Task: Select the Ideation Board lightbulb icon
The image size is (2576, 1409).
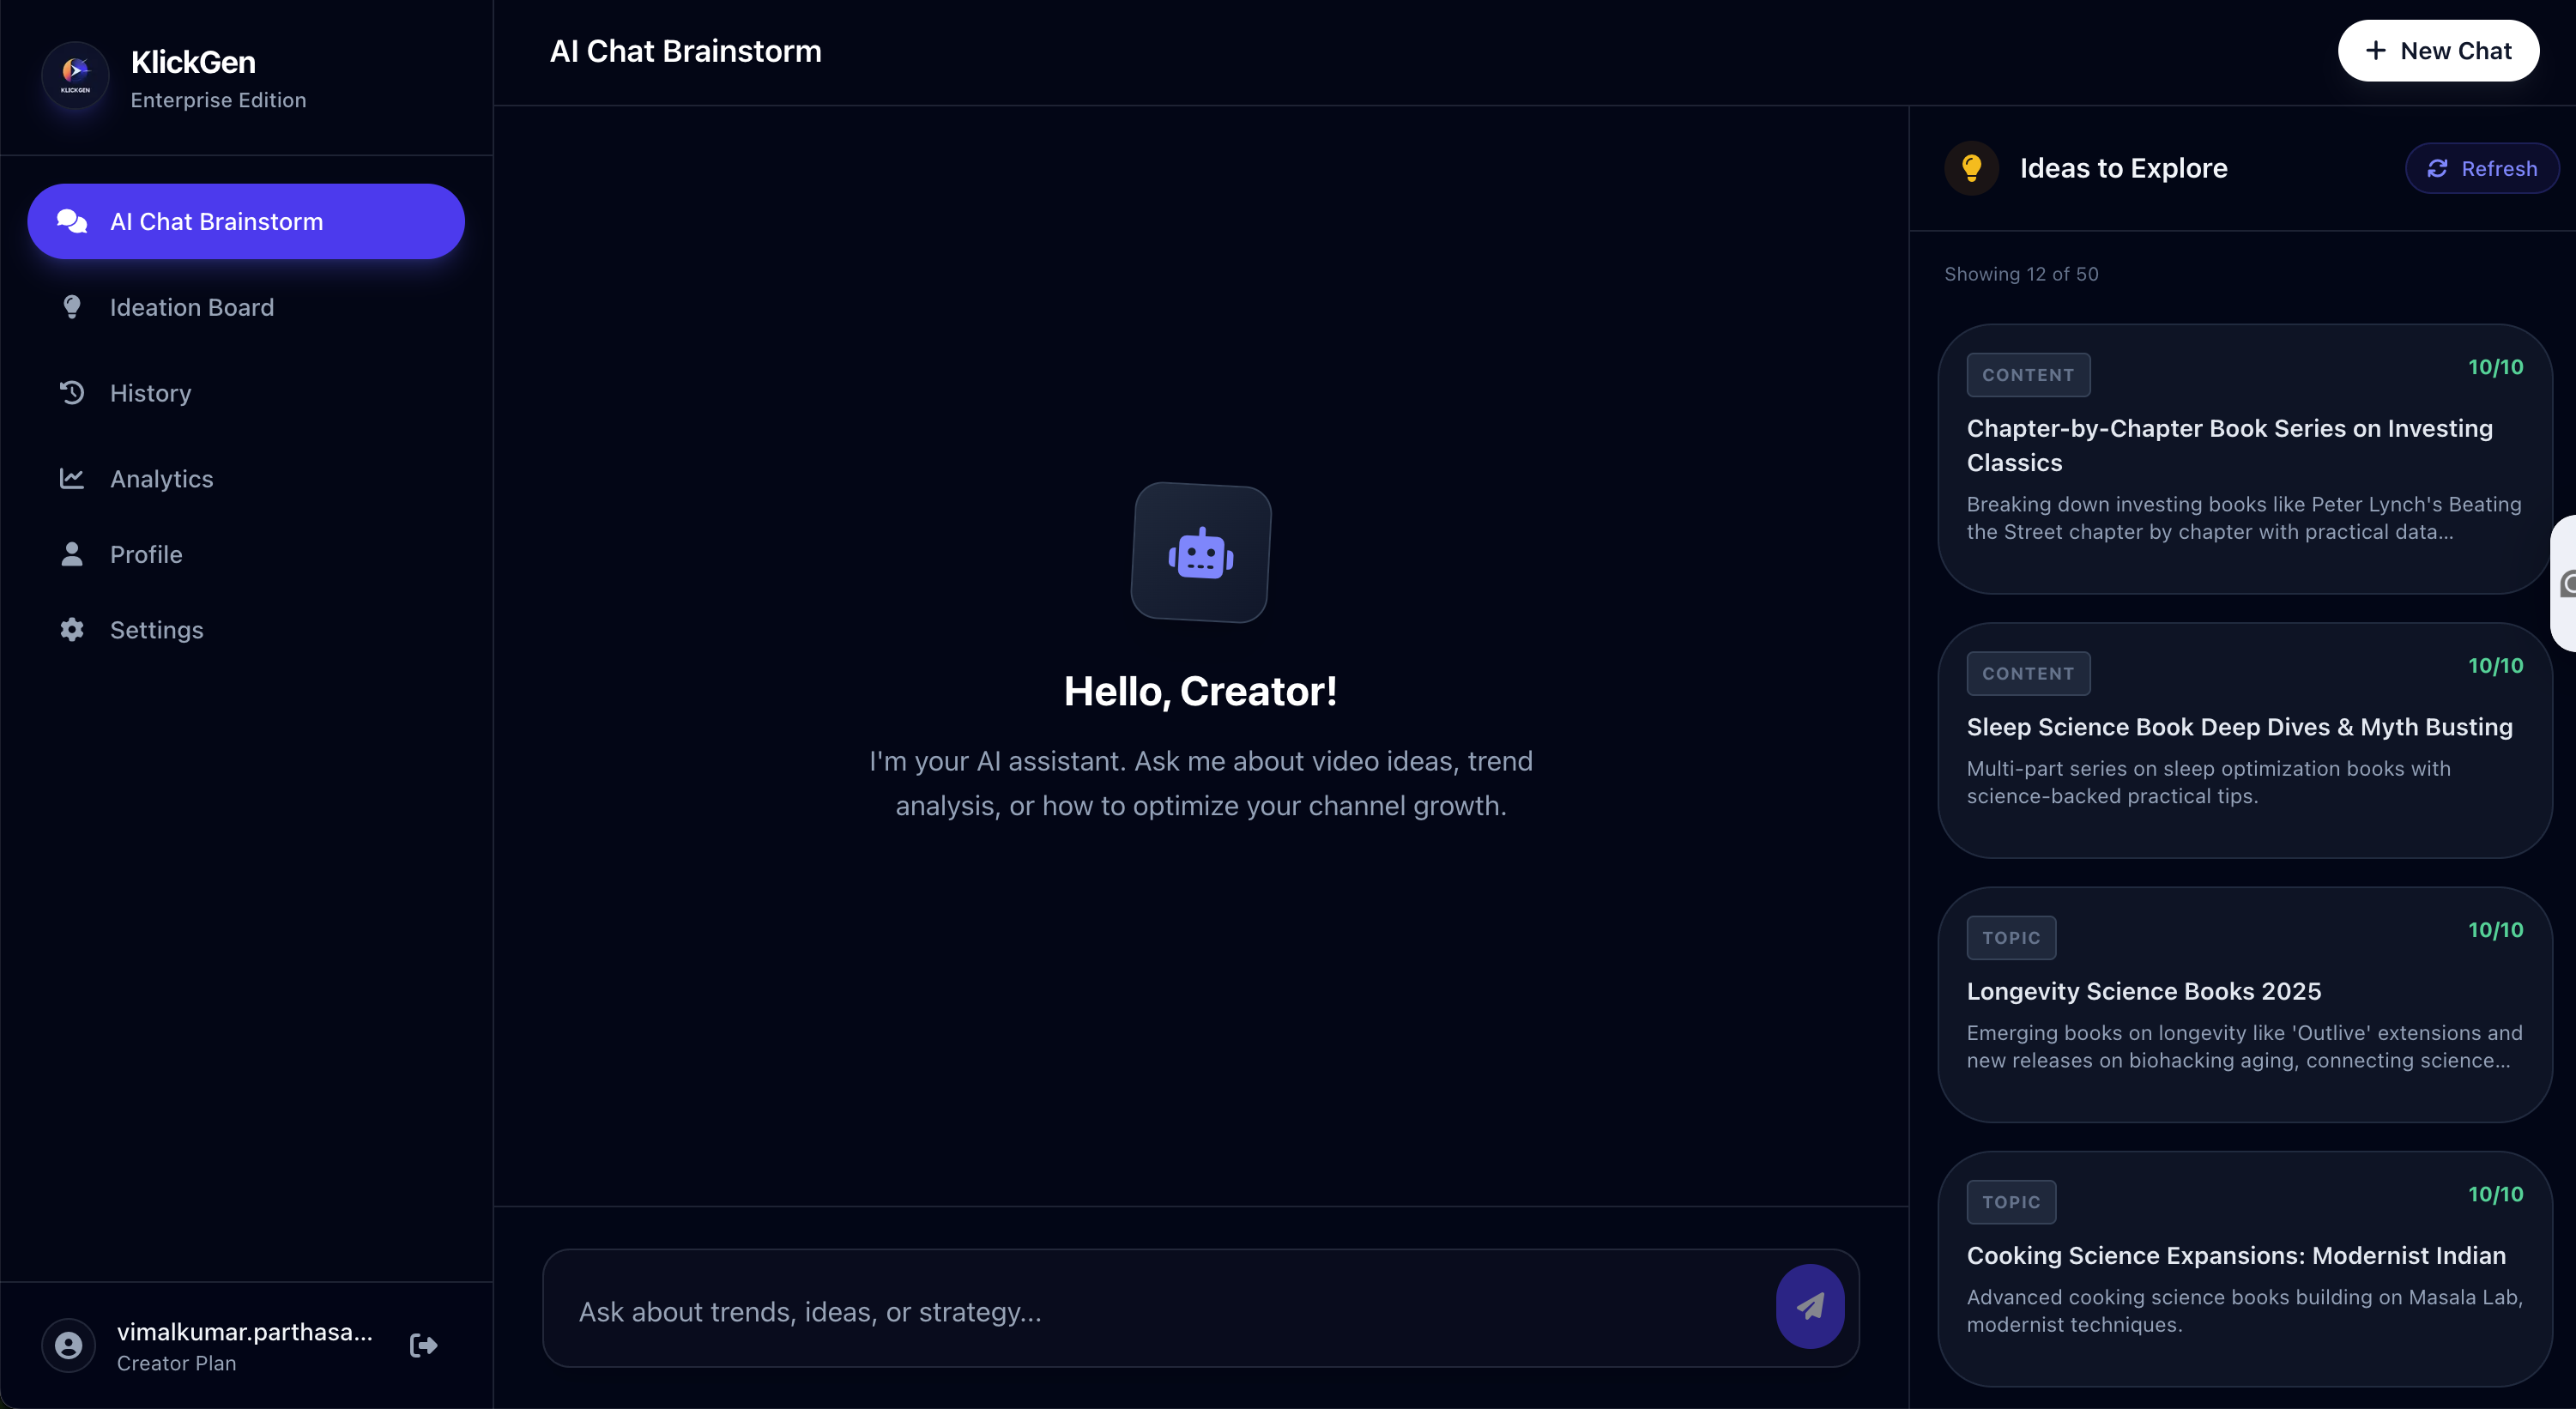Action: [70, 307]
